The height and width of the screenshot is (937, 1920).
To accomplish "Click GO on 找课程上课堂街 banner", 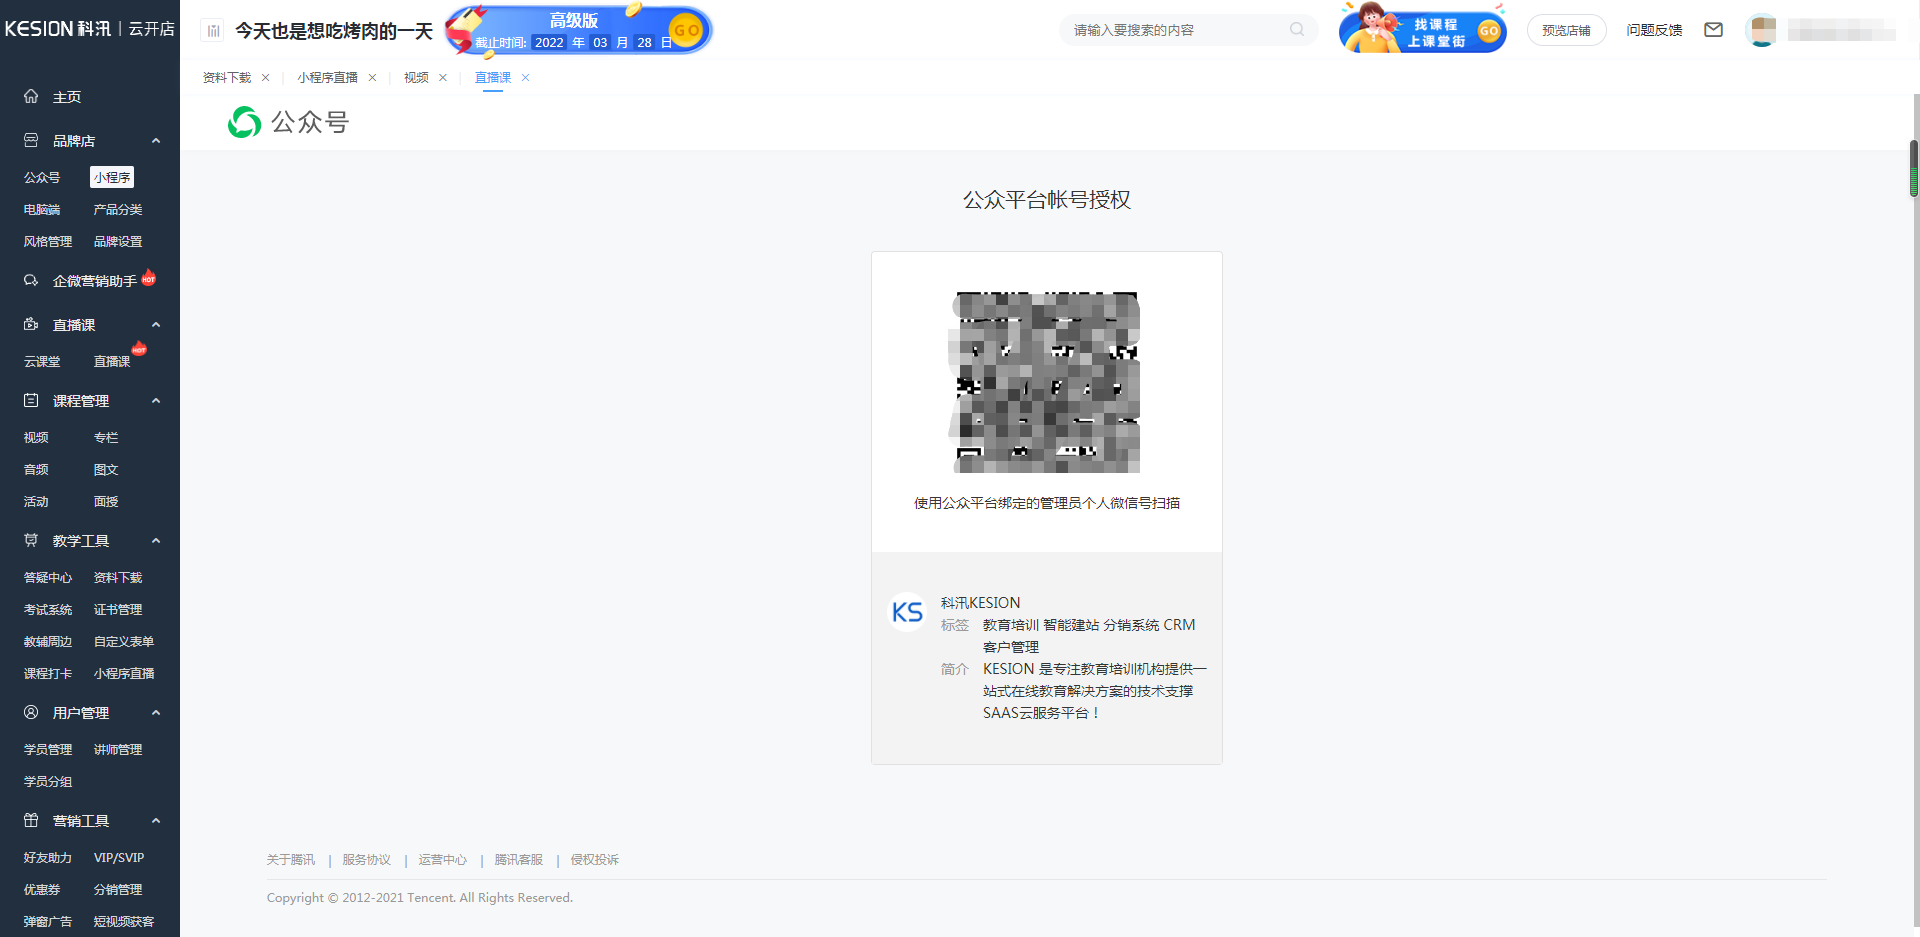I will point(1488,31).
